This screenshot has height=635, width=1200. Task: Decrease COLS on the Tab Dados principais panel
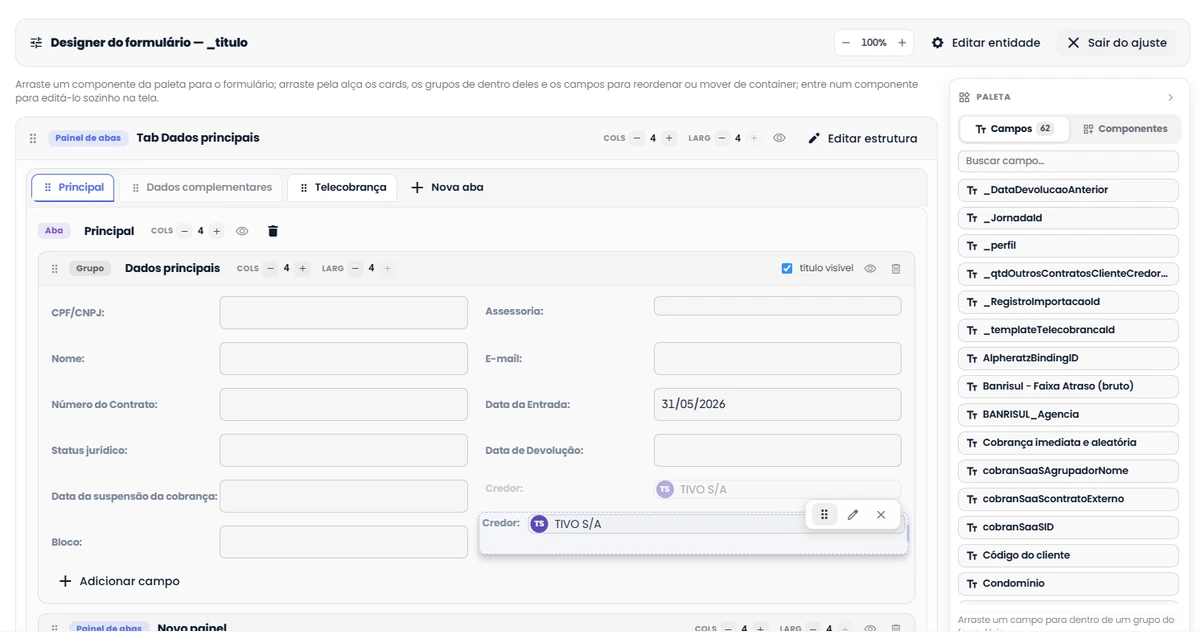[637, 138]
